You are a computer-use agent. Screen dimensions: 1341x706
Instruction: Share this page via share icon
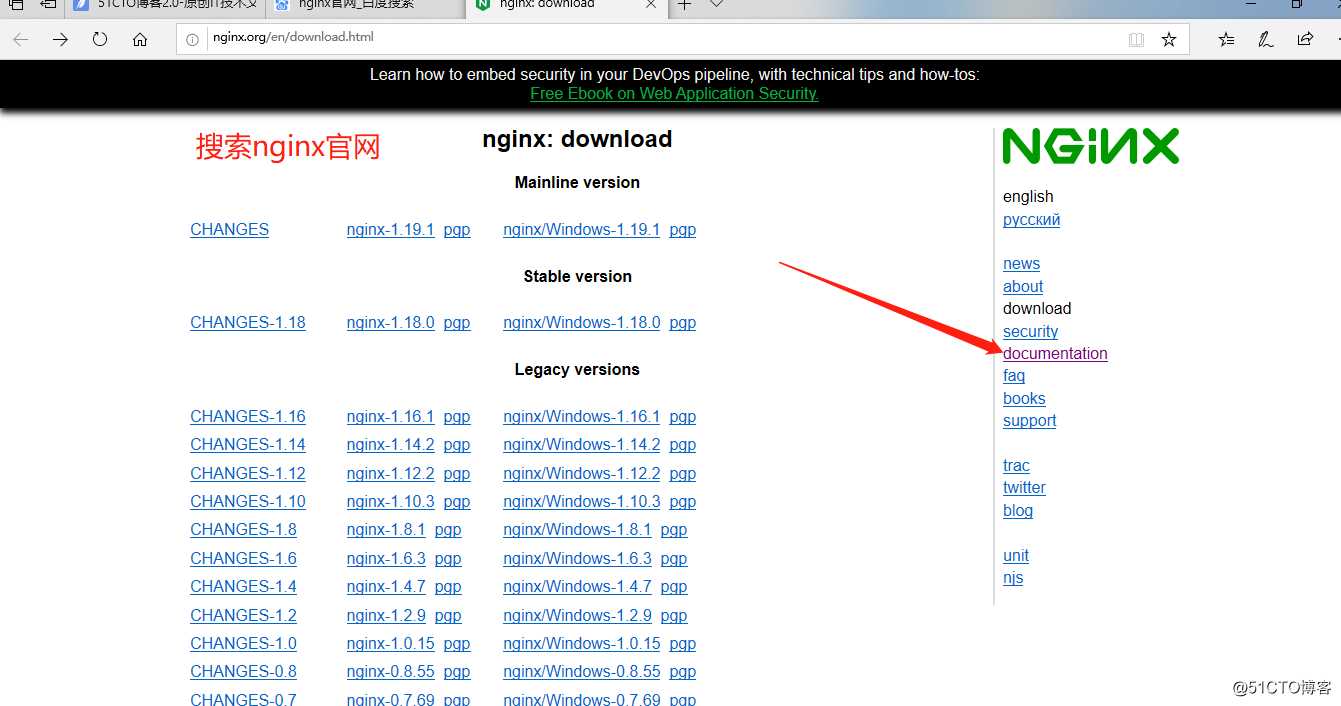[1305, 39]
